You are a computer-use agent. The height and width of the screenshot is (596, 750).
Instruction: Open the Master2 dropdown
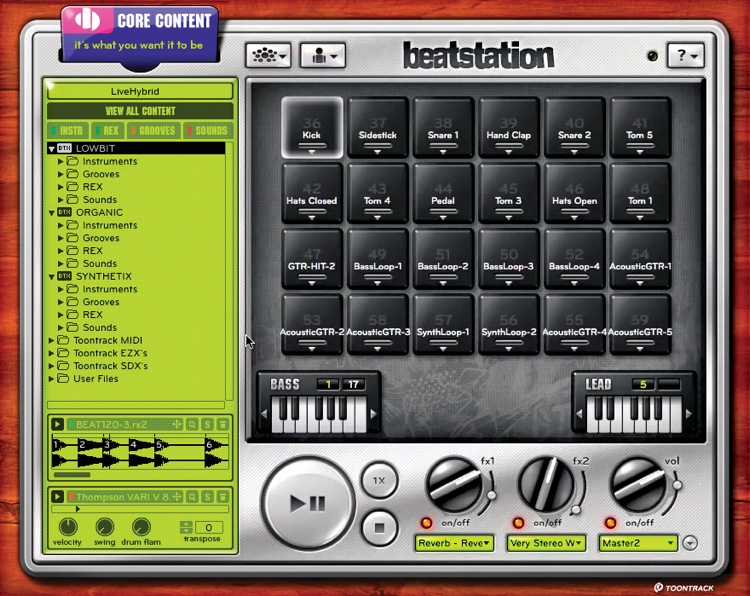638,543
